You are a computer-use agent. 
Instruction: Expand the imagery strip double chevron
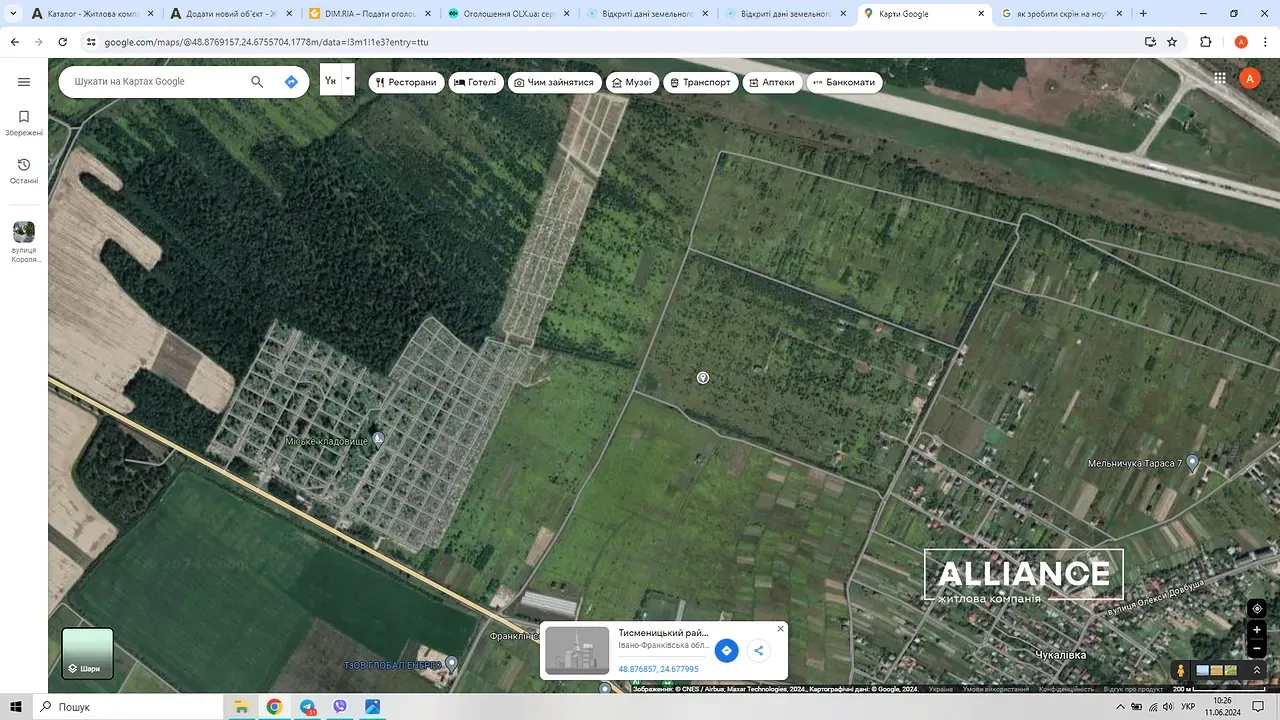point(1257,670)
